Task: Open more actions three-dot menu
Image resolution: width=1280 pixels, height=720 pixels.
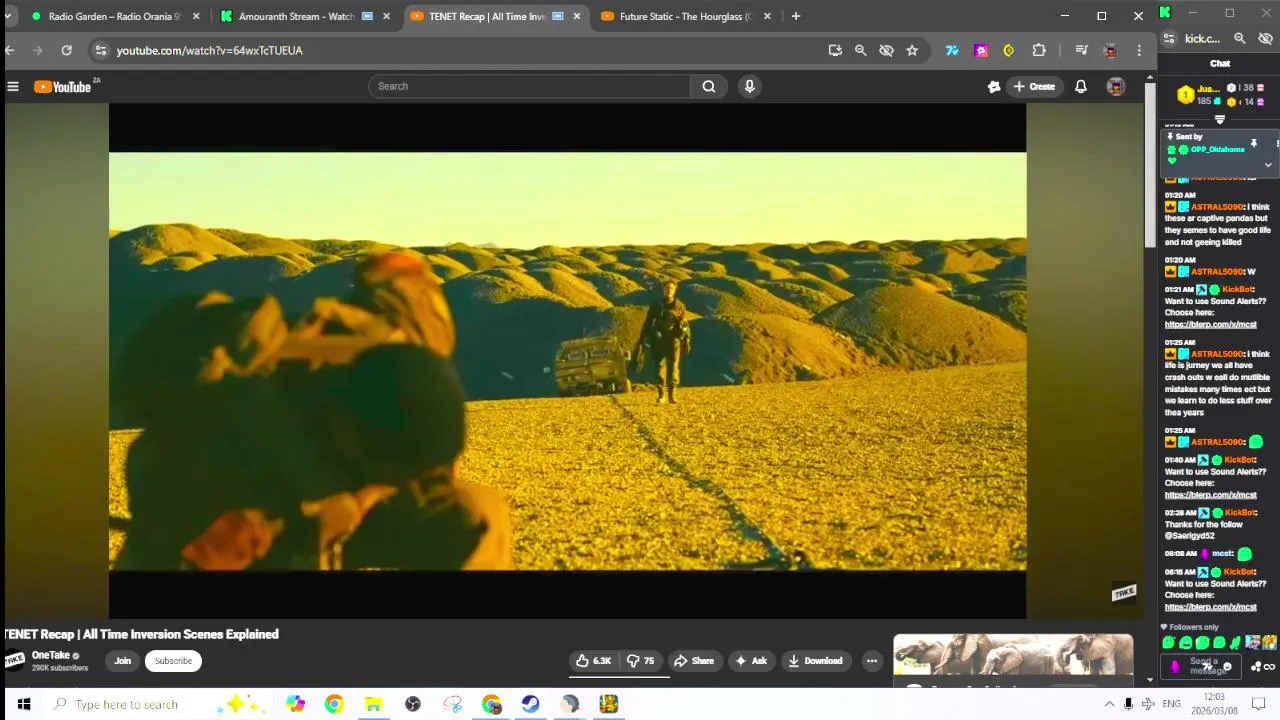Action: tap(872, 661)
